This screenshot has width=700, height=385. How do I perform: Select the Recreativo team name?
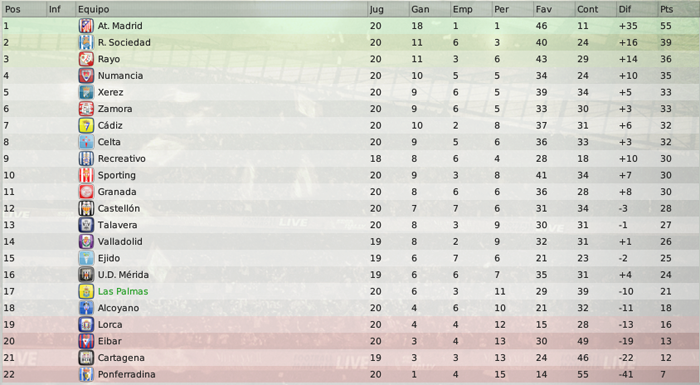[122, 159]
